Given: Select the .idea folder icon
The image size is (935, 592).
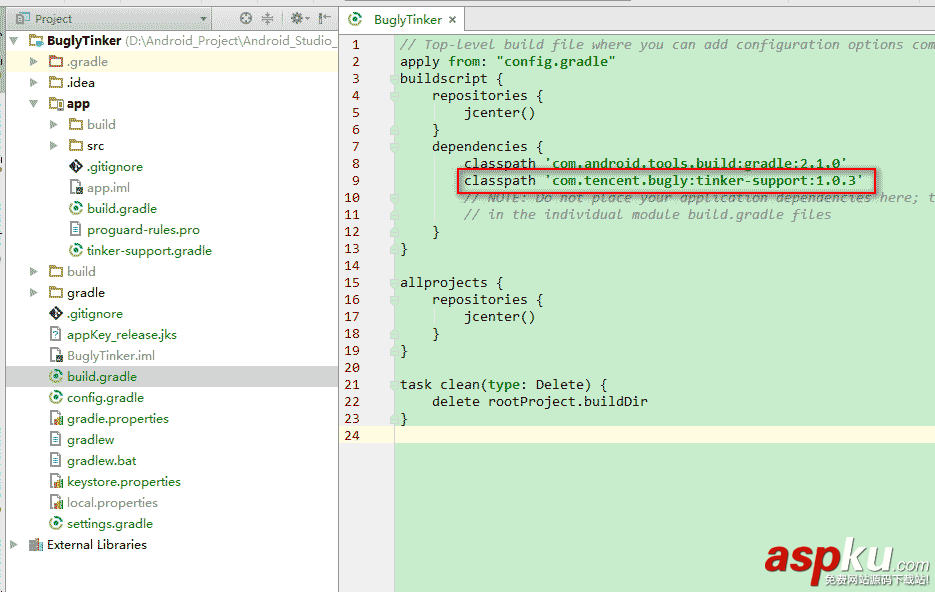Looking at the screenshot, I should click(x=56, y=82).
